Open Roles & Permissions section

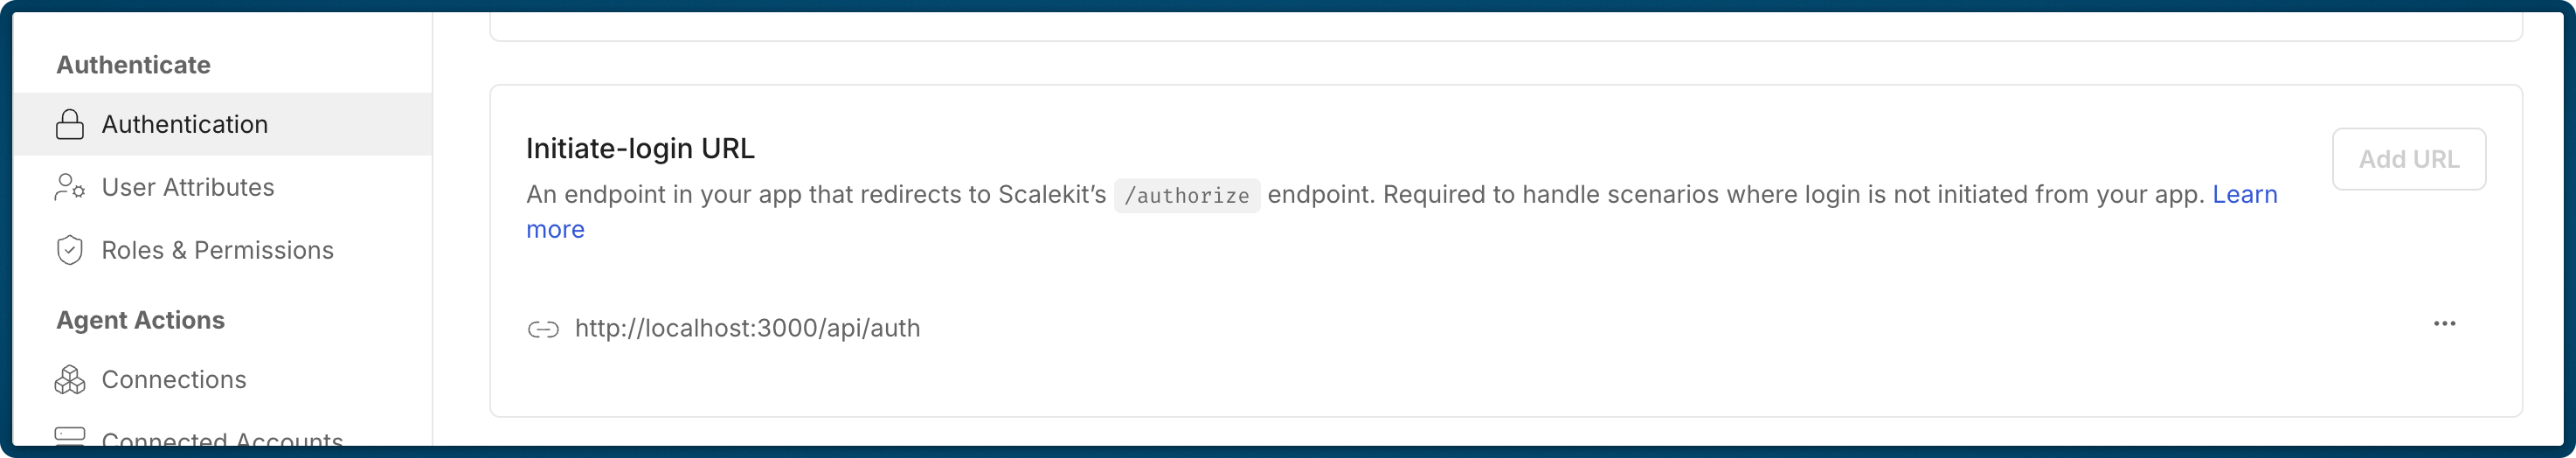[217, 250]
